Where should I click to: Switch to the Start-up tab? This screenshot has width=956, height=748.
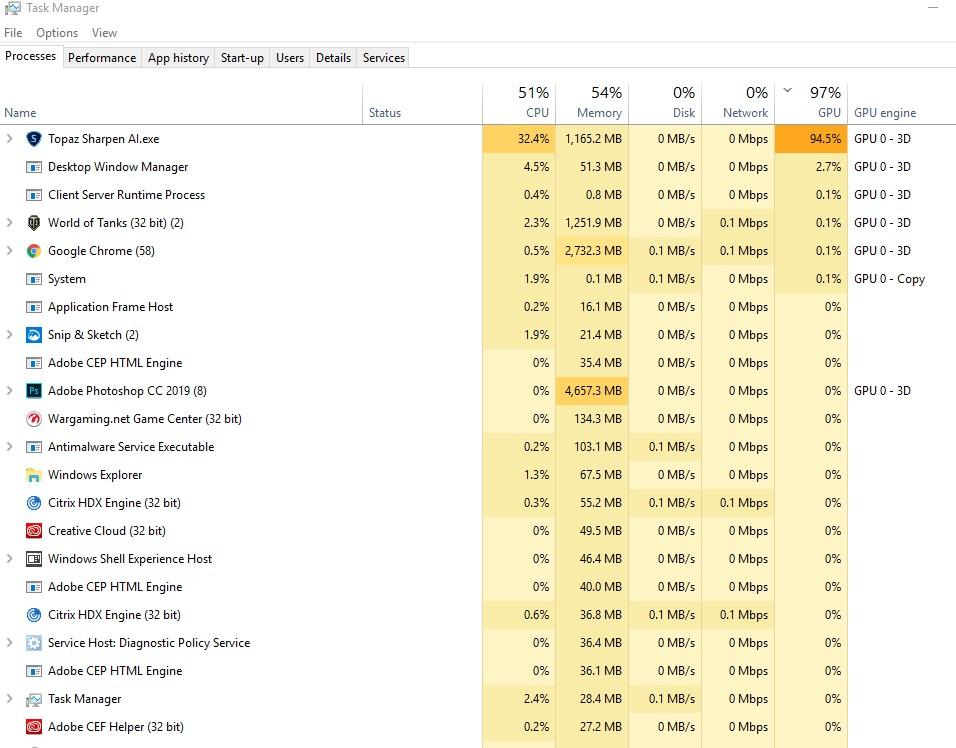tap(242, 58)
